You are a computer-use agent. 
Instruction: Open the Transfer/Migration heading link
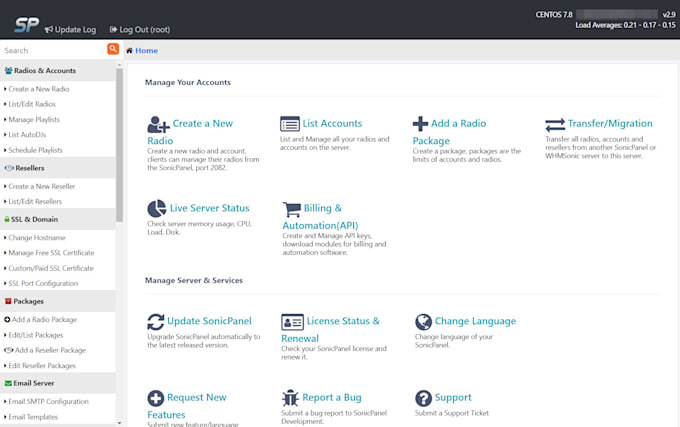[x=610, y=124]
